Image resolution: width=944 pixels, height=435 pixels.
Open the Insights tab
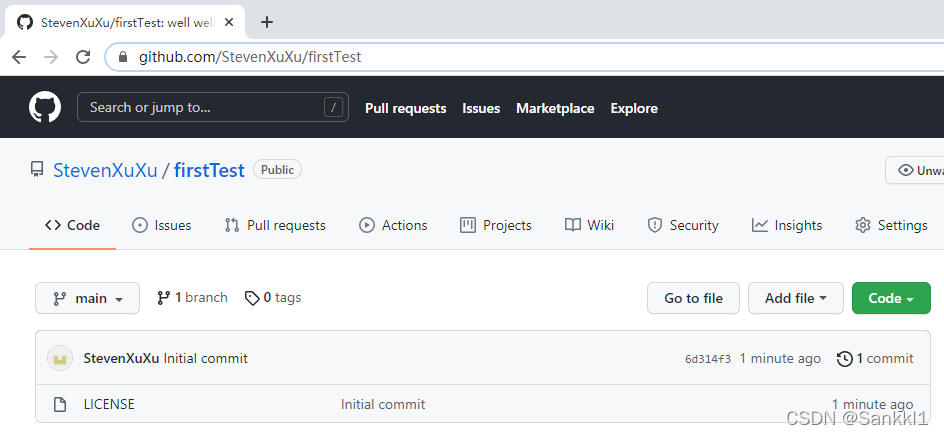click(x=787, y=226)
